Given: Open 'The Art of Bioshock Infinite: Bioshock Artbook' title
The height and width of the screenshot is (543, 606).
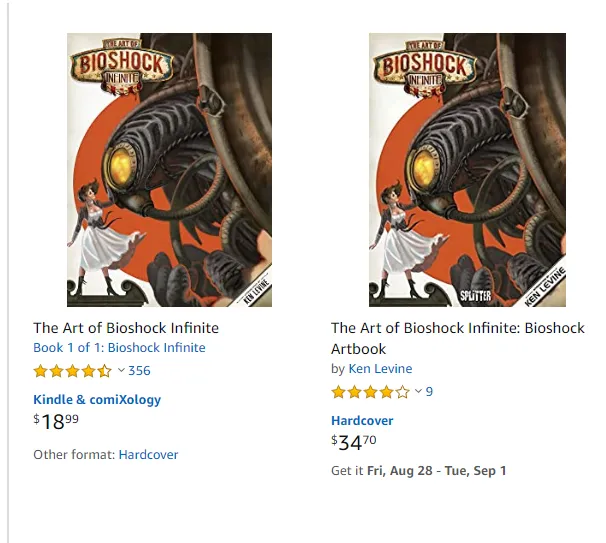Looking at the screenshot, I should click(458, 338).
